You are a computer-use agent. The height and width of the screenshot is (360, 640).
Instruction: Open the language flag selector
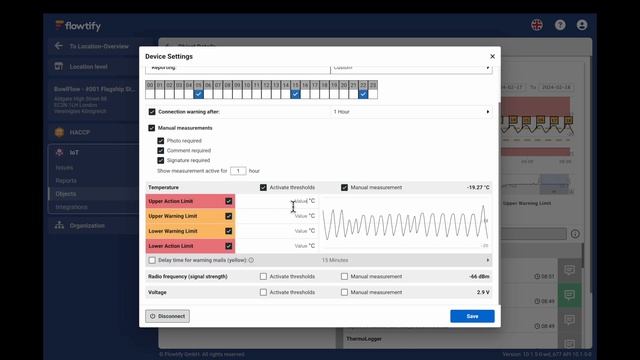(x=537, y=25)
